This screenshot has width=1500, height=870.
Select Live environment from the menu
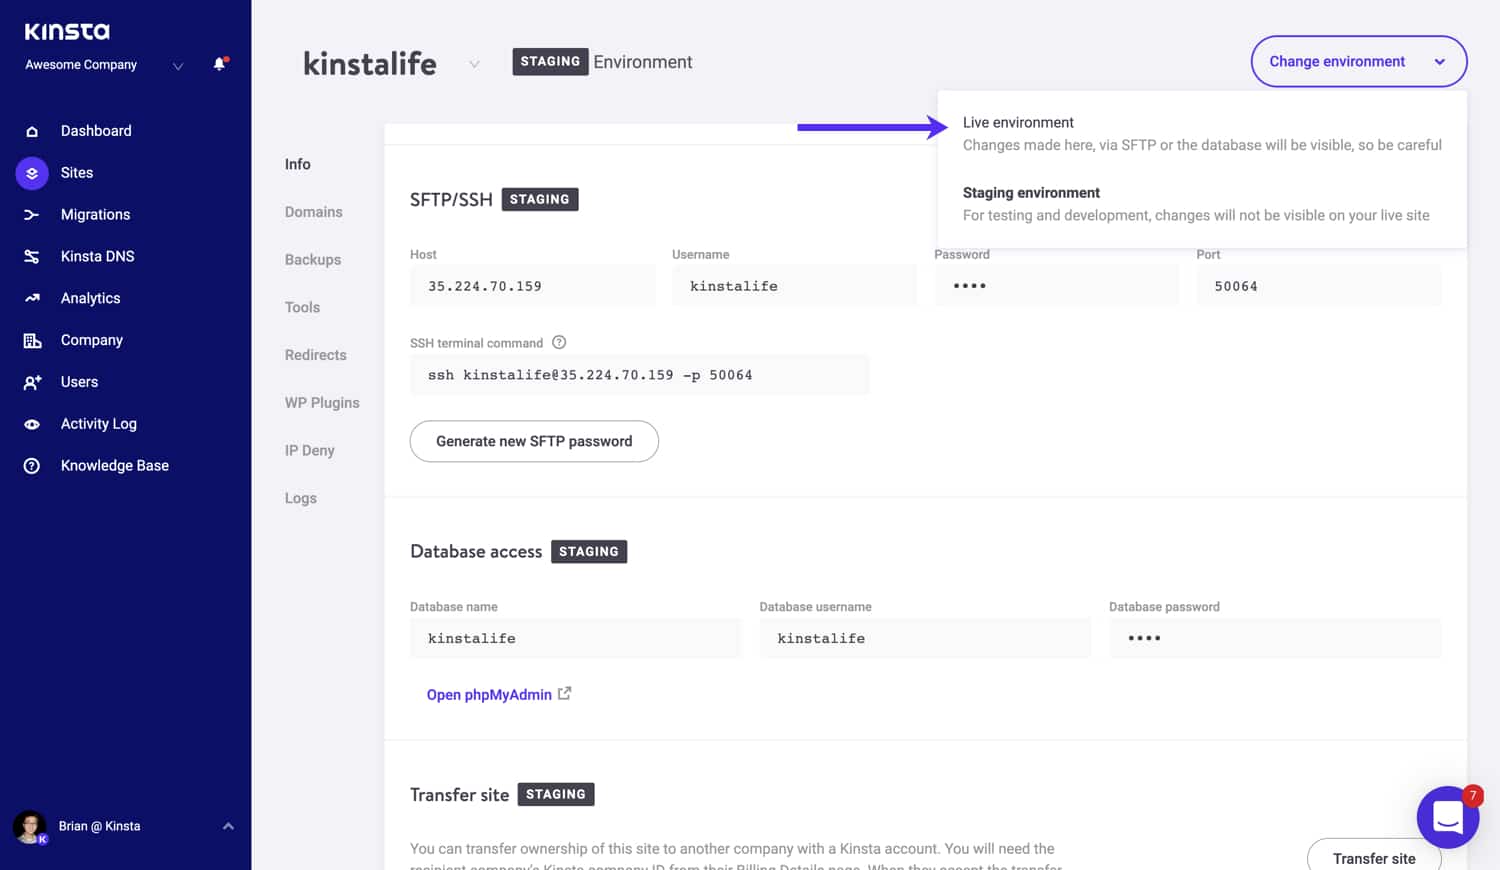point(1018,122)
